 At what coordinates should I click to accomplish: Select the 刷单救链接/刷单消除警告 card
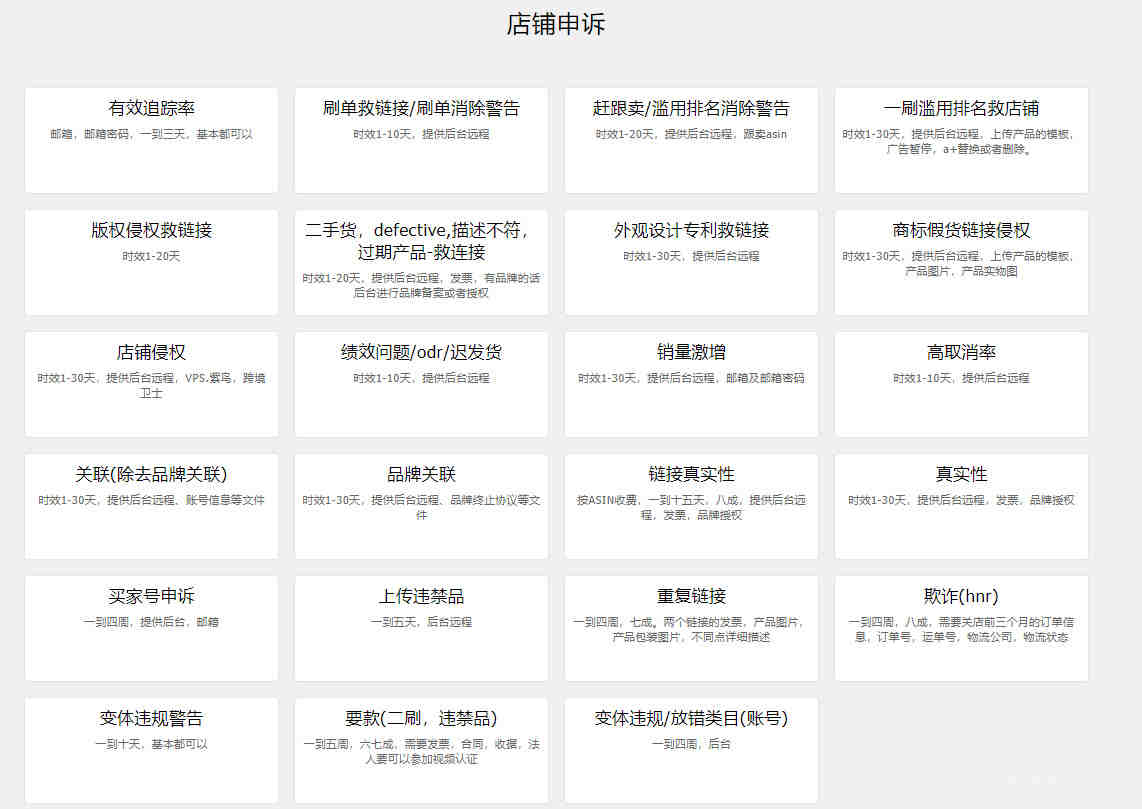pyautogui.click(x=421, y=141)
